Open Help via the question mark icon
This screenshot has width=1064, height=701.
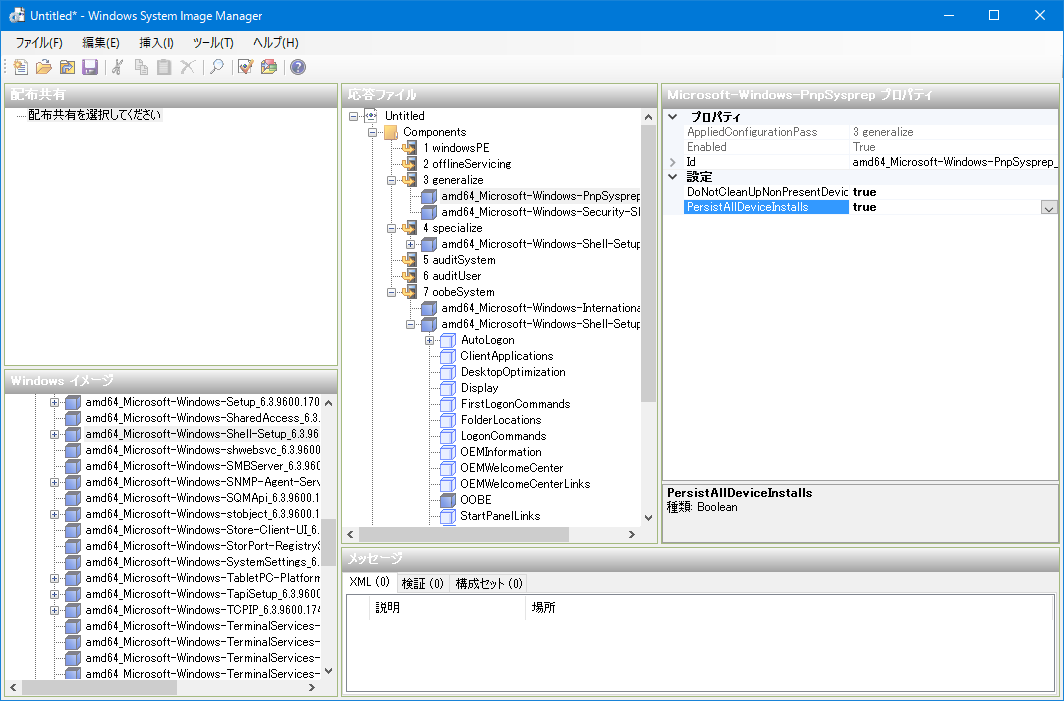click(298, 67)
